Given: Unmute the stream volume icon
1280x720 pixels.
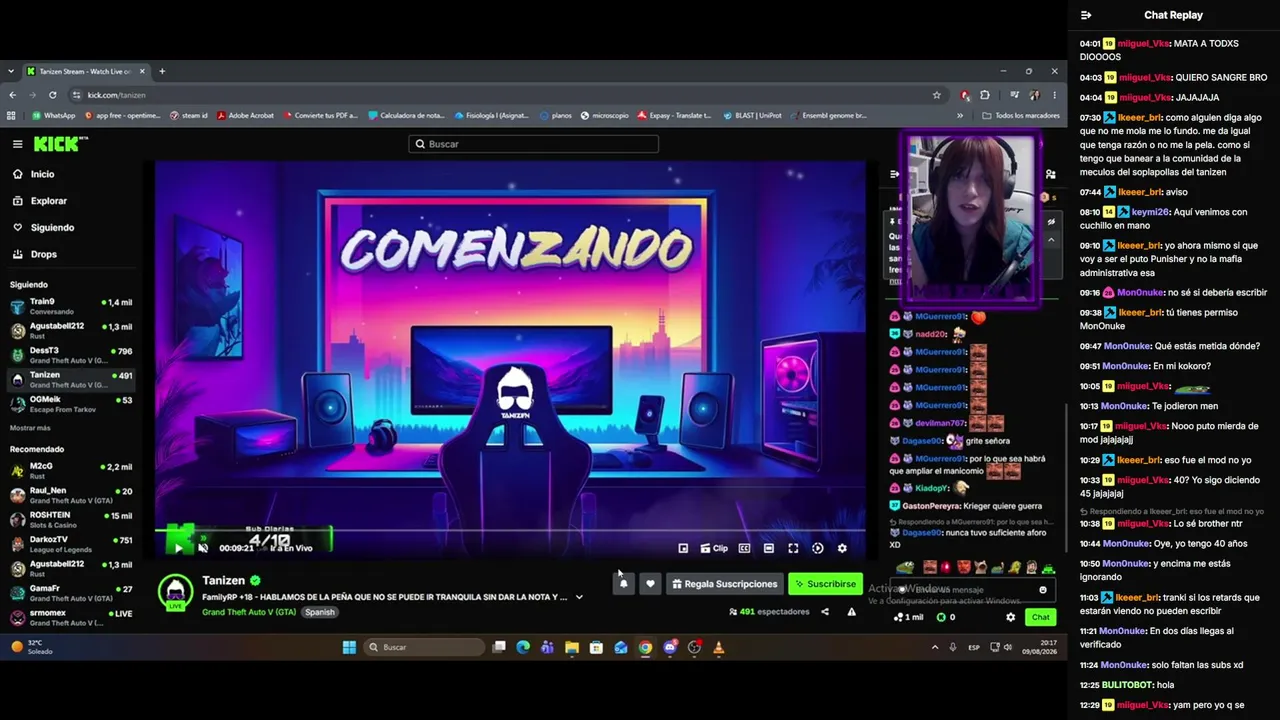Looking at the screenshot, I should tap(203, 548).
